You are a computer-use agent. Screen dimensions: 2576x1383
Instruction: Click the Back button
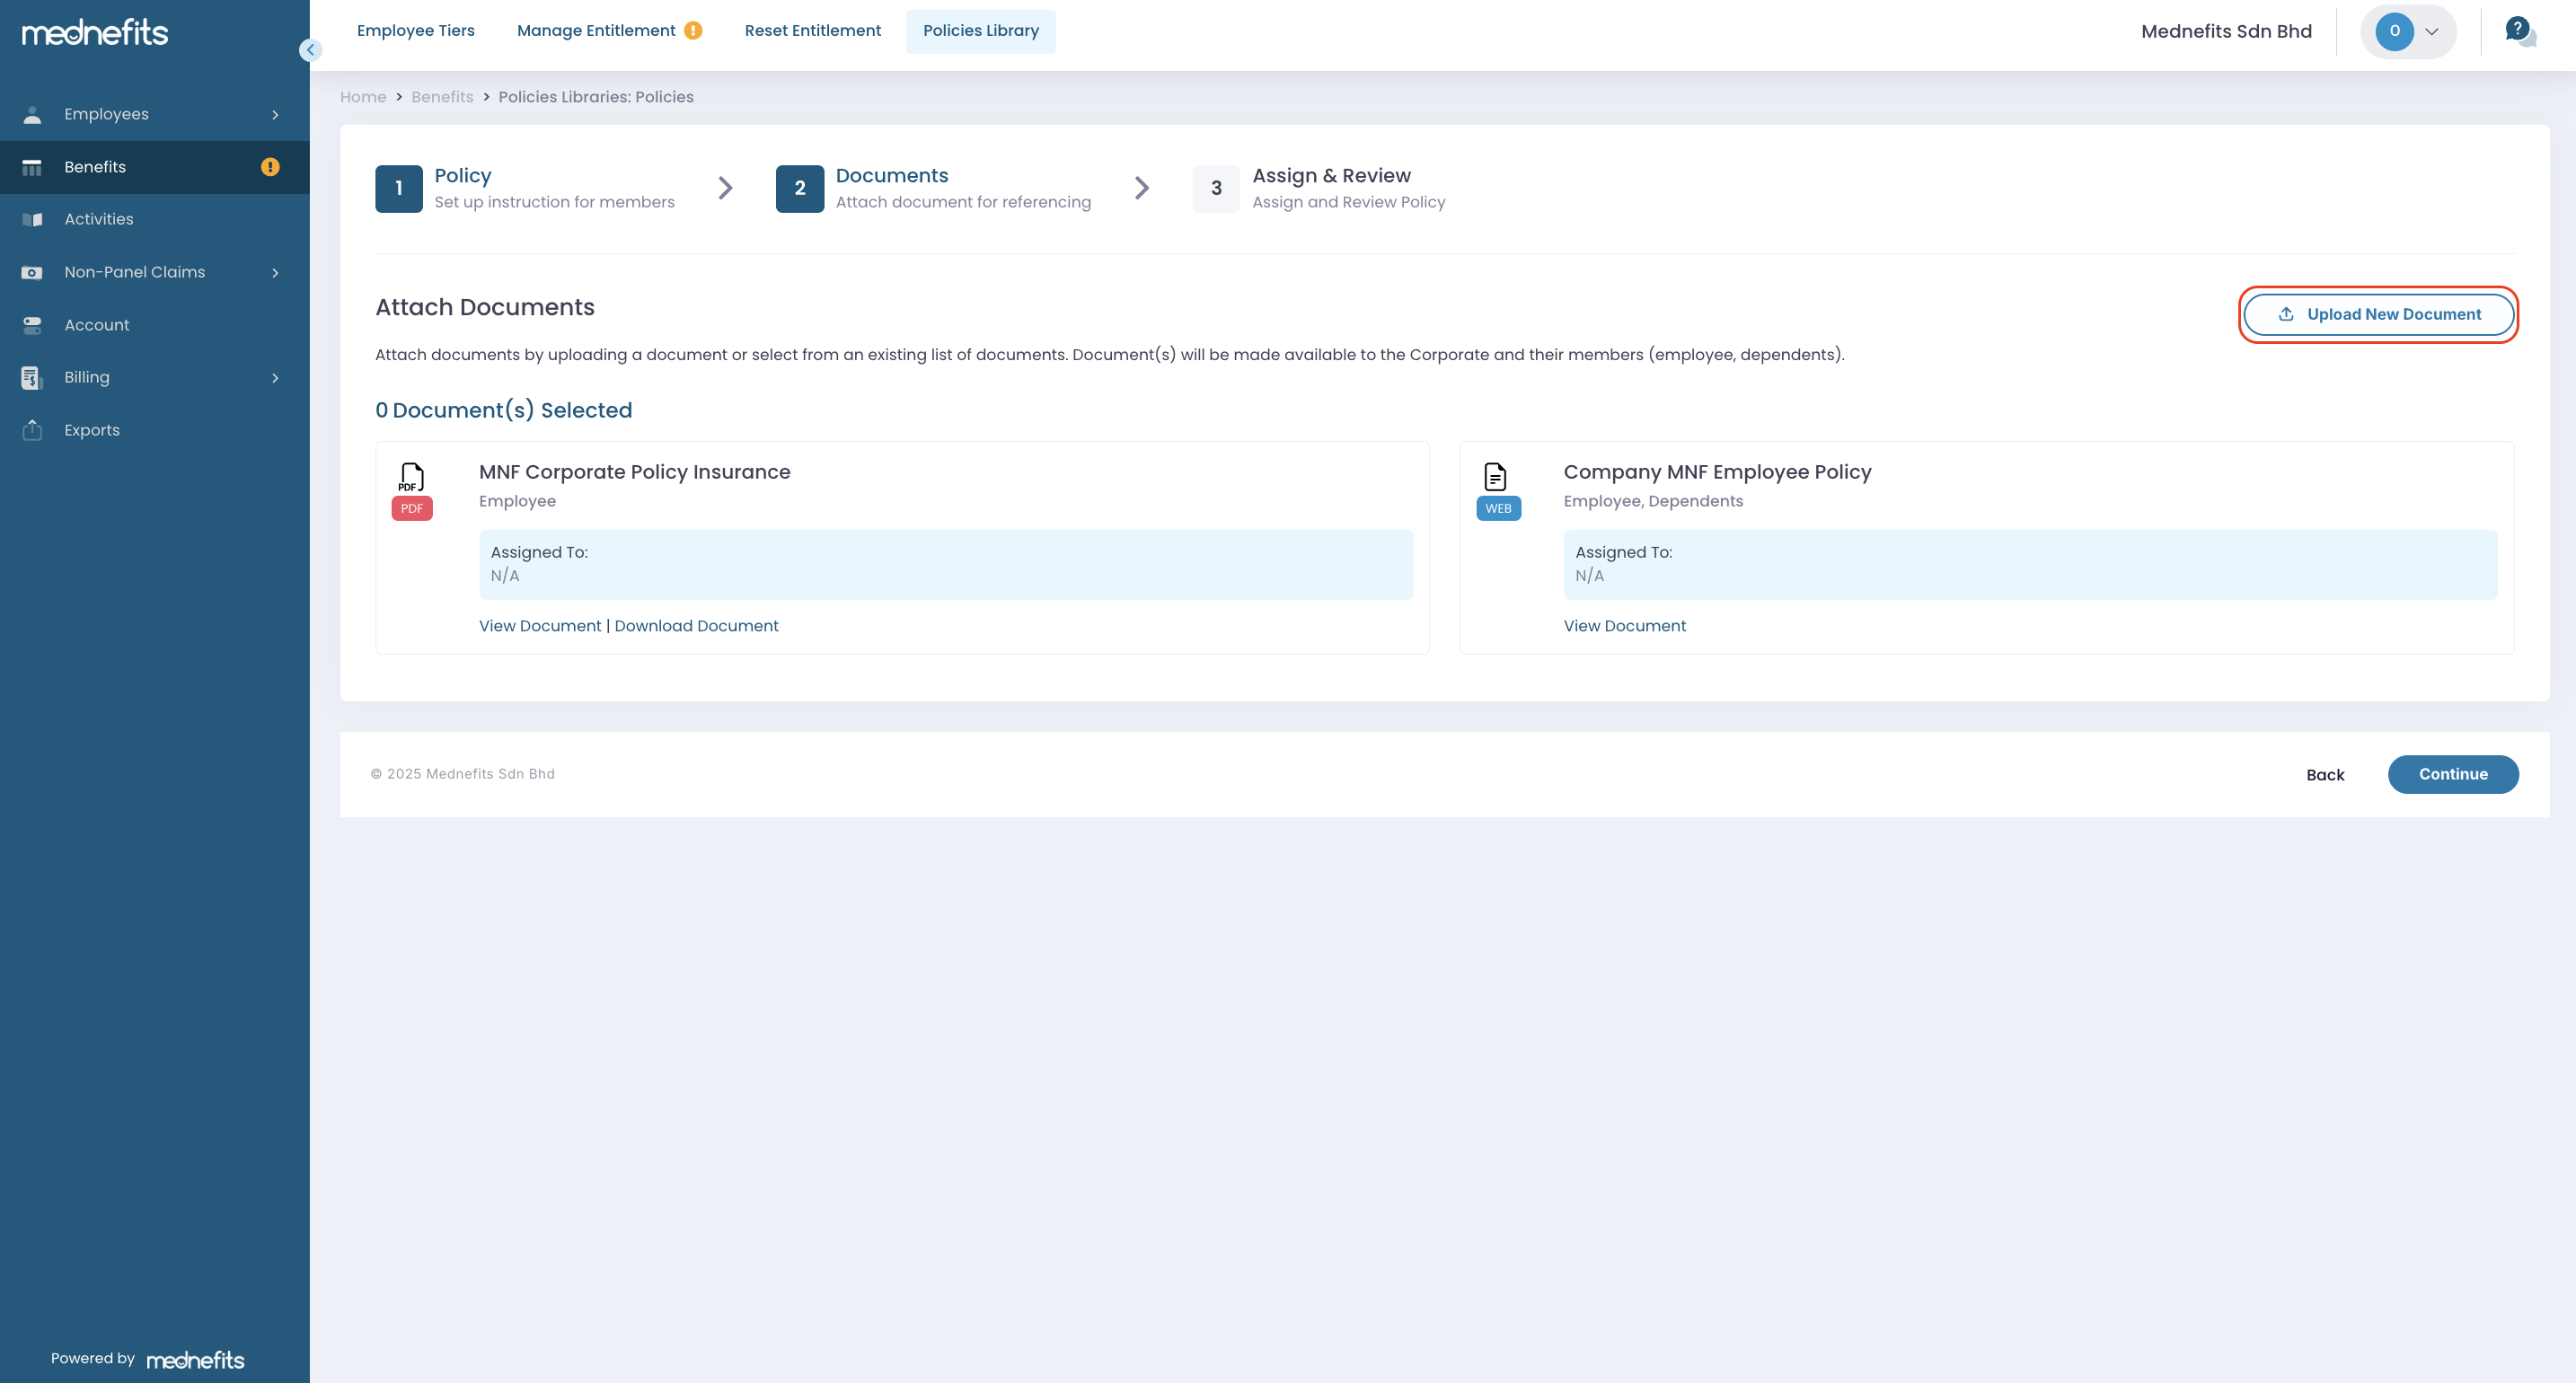click(2325, 775)
